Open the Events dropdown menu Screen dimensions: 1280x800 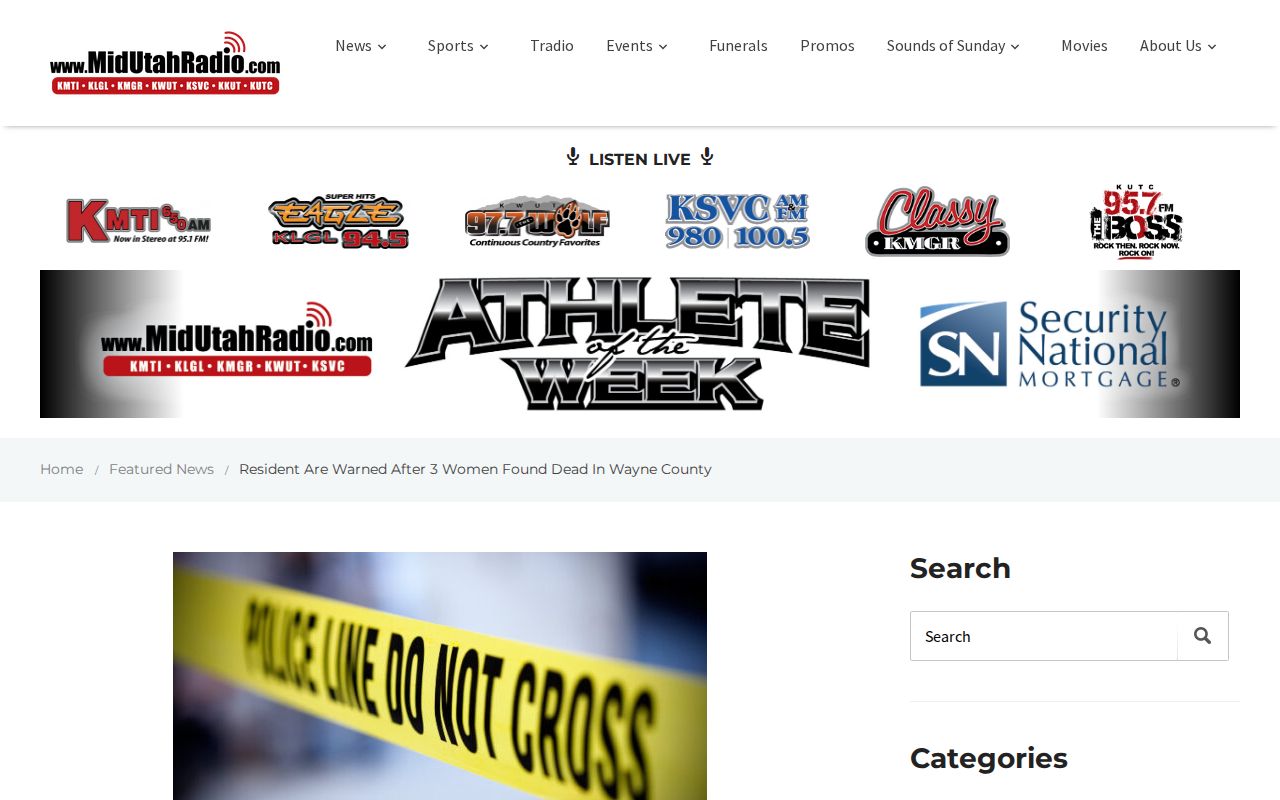(x=637, y=46)
